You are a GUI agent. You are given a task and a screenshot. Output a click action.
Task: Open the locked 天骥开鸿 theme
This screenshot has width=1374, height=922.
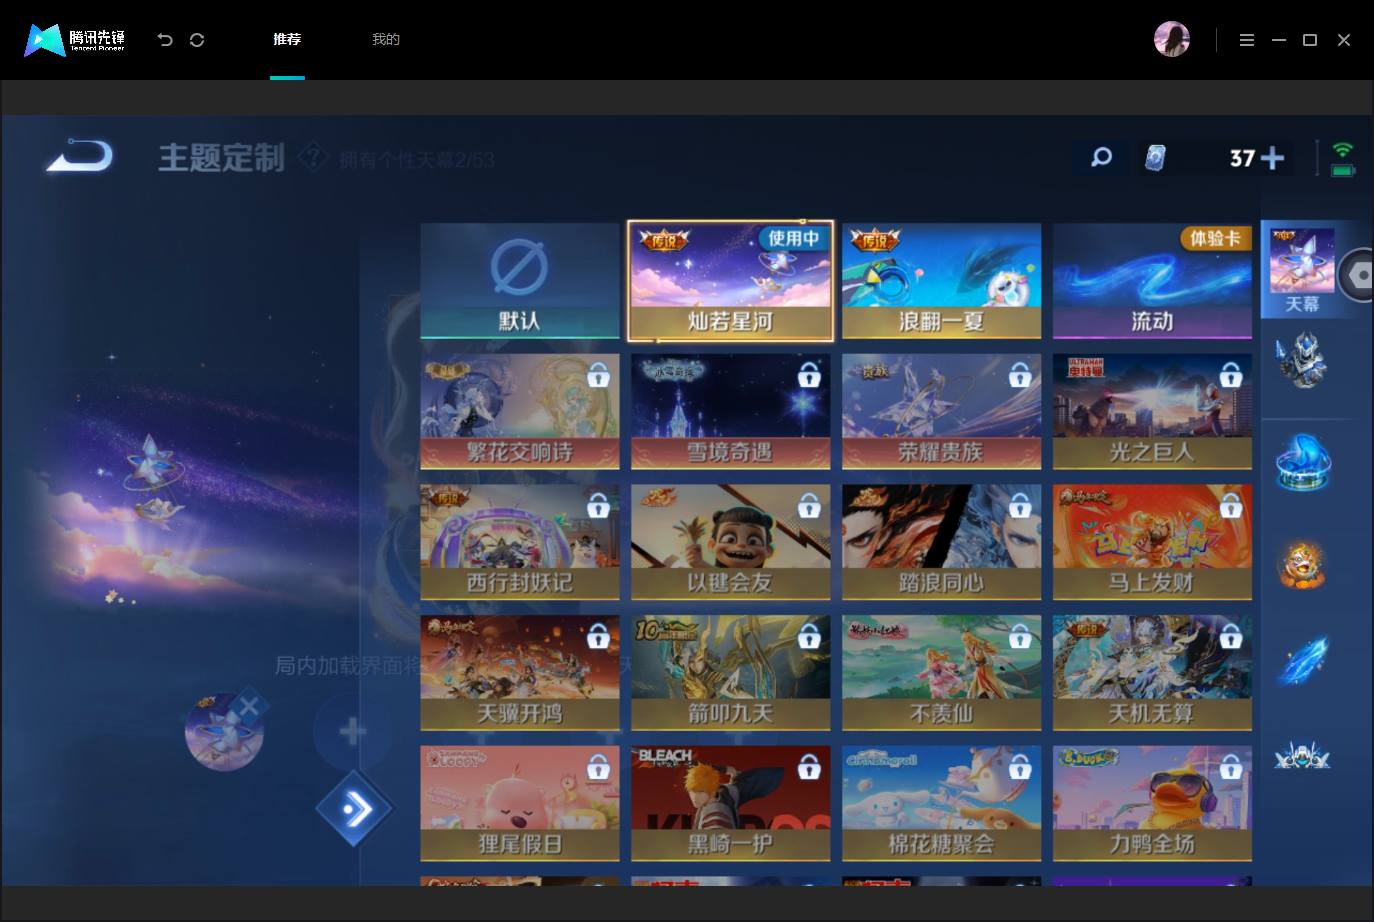click(520, 673)
